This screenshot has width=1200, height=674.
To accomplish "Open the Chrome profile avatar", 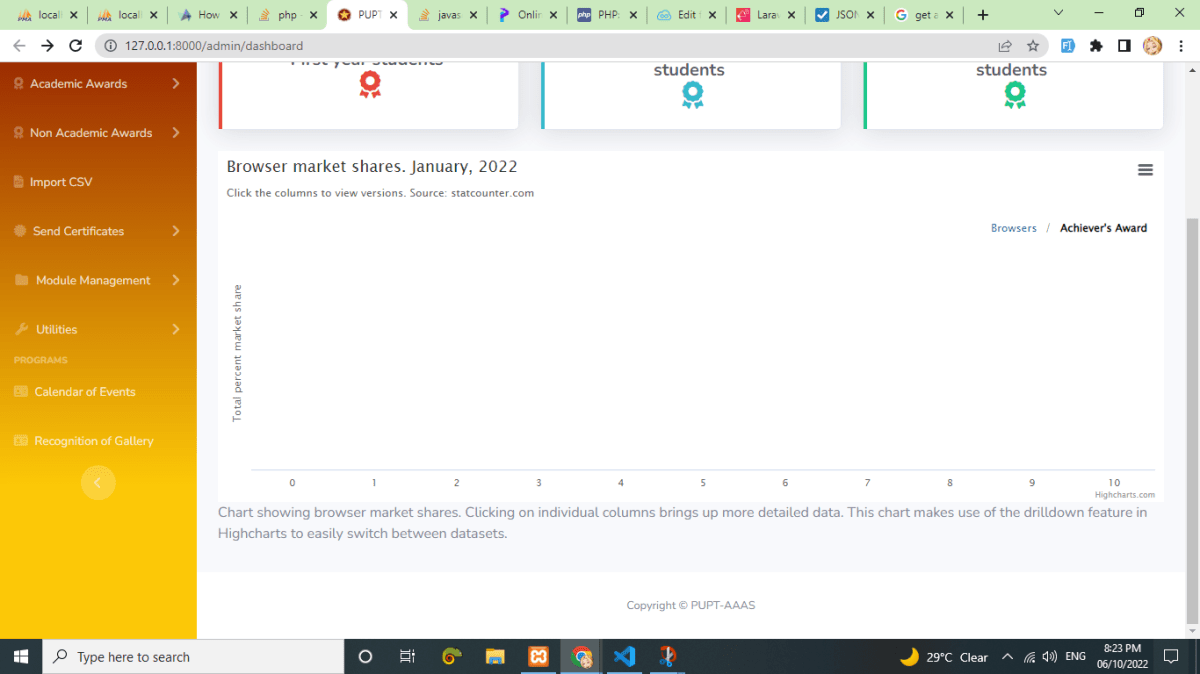I will pos(1152,46).
